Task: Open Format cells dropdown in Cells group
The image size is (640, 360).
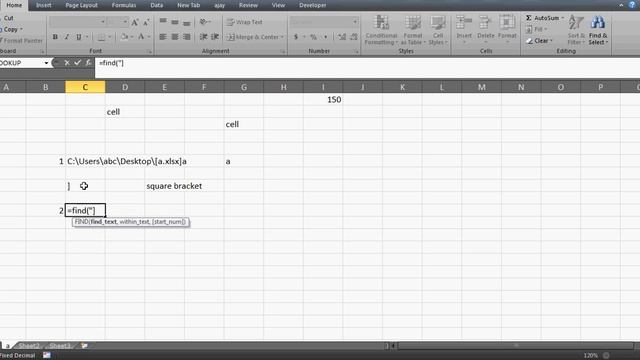Action: coord(507,29)
